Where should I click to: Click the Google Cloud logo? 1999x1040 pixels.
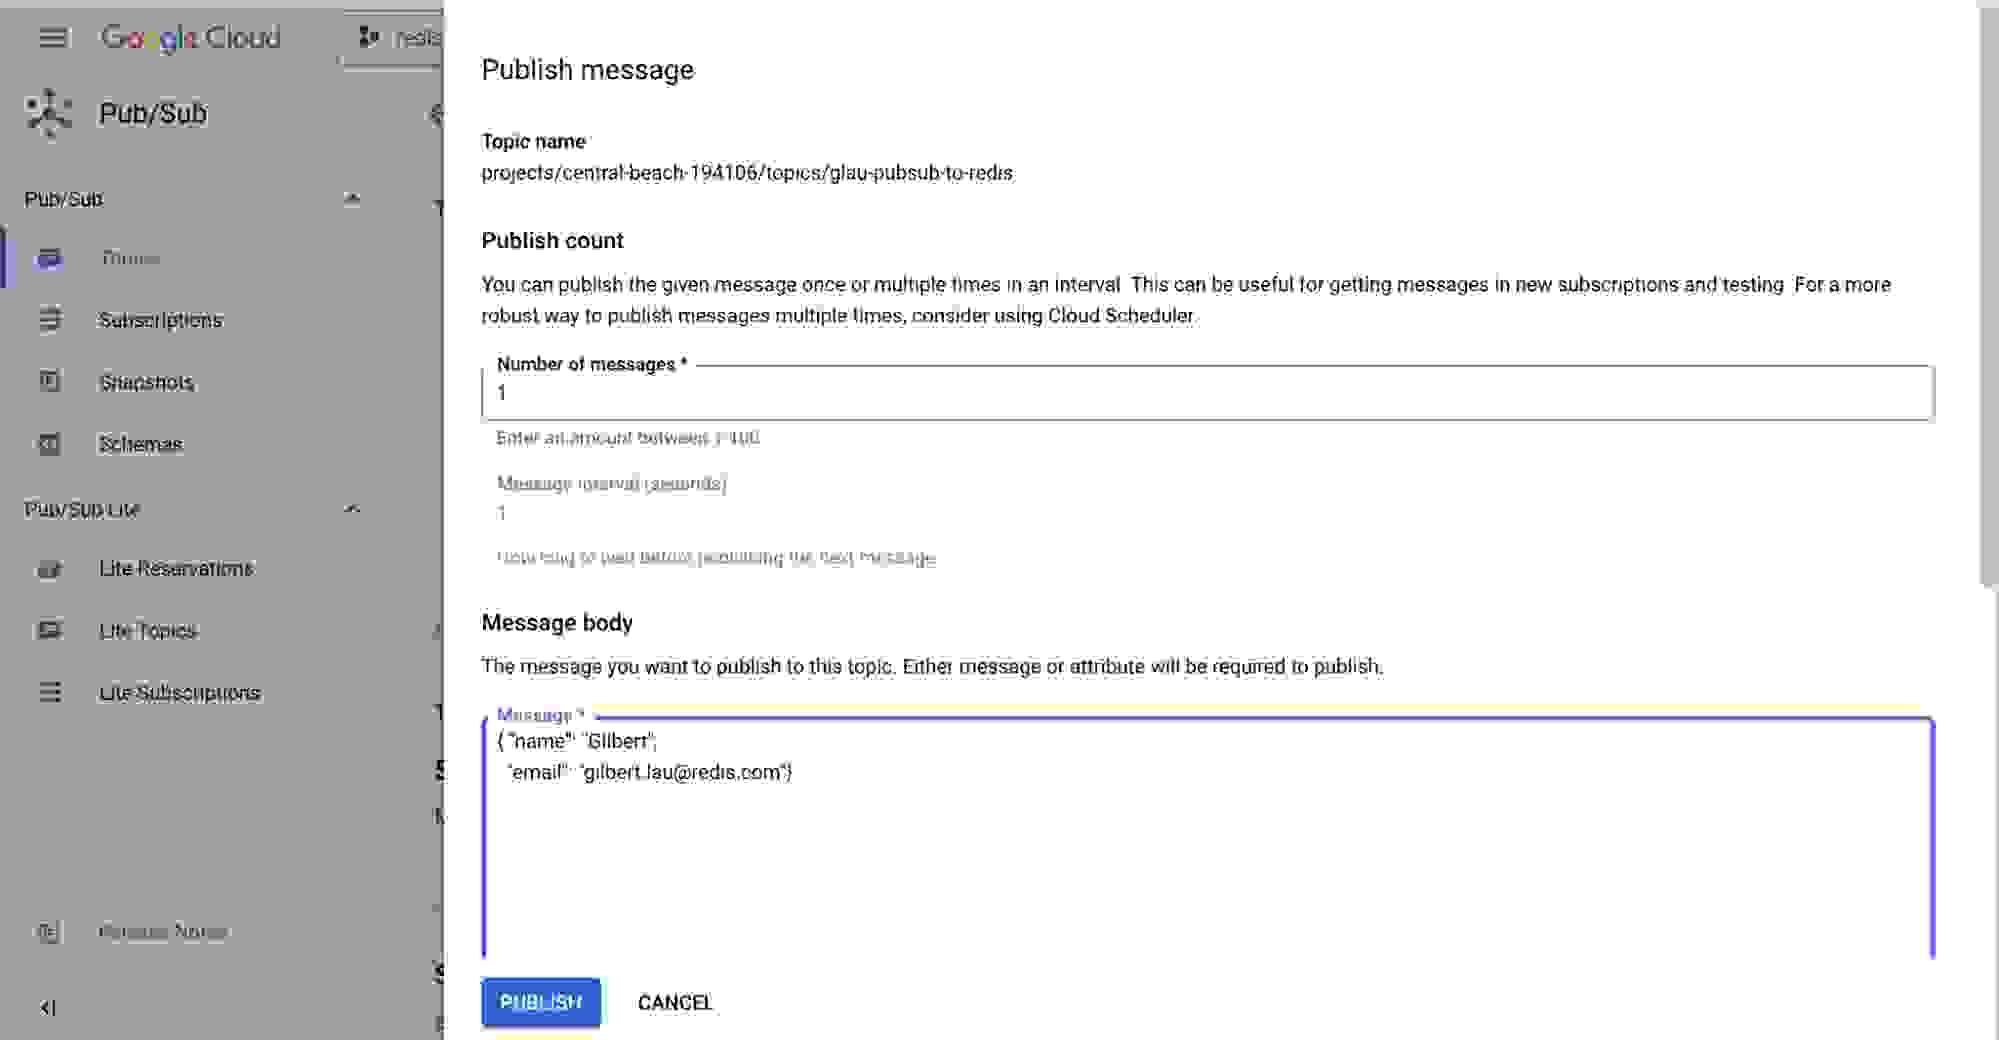tap(190, 37)
